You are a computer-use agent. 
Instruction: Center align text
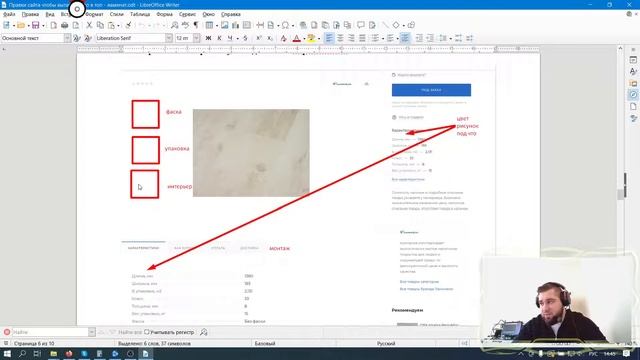coord(340,38)
